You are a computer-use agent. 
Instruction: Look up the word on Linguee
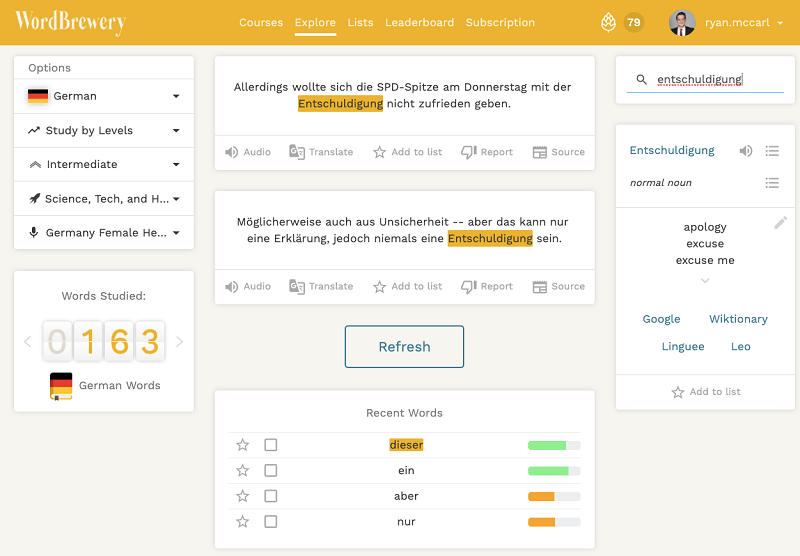(x=683, y=347)
